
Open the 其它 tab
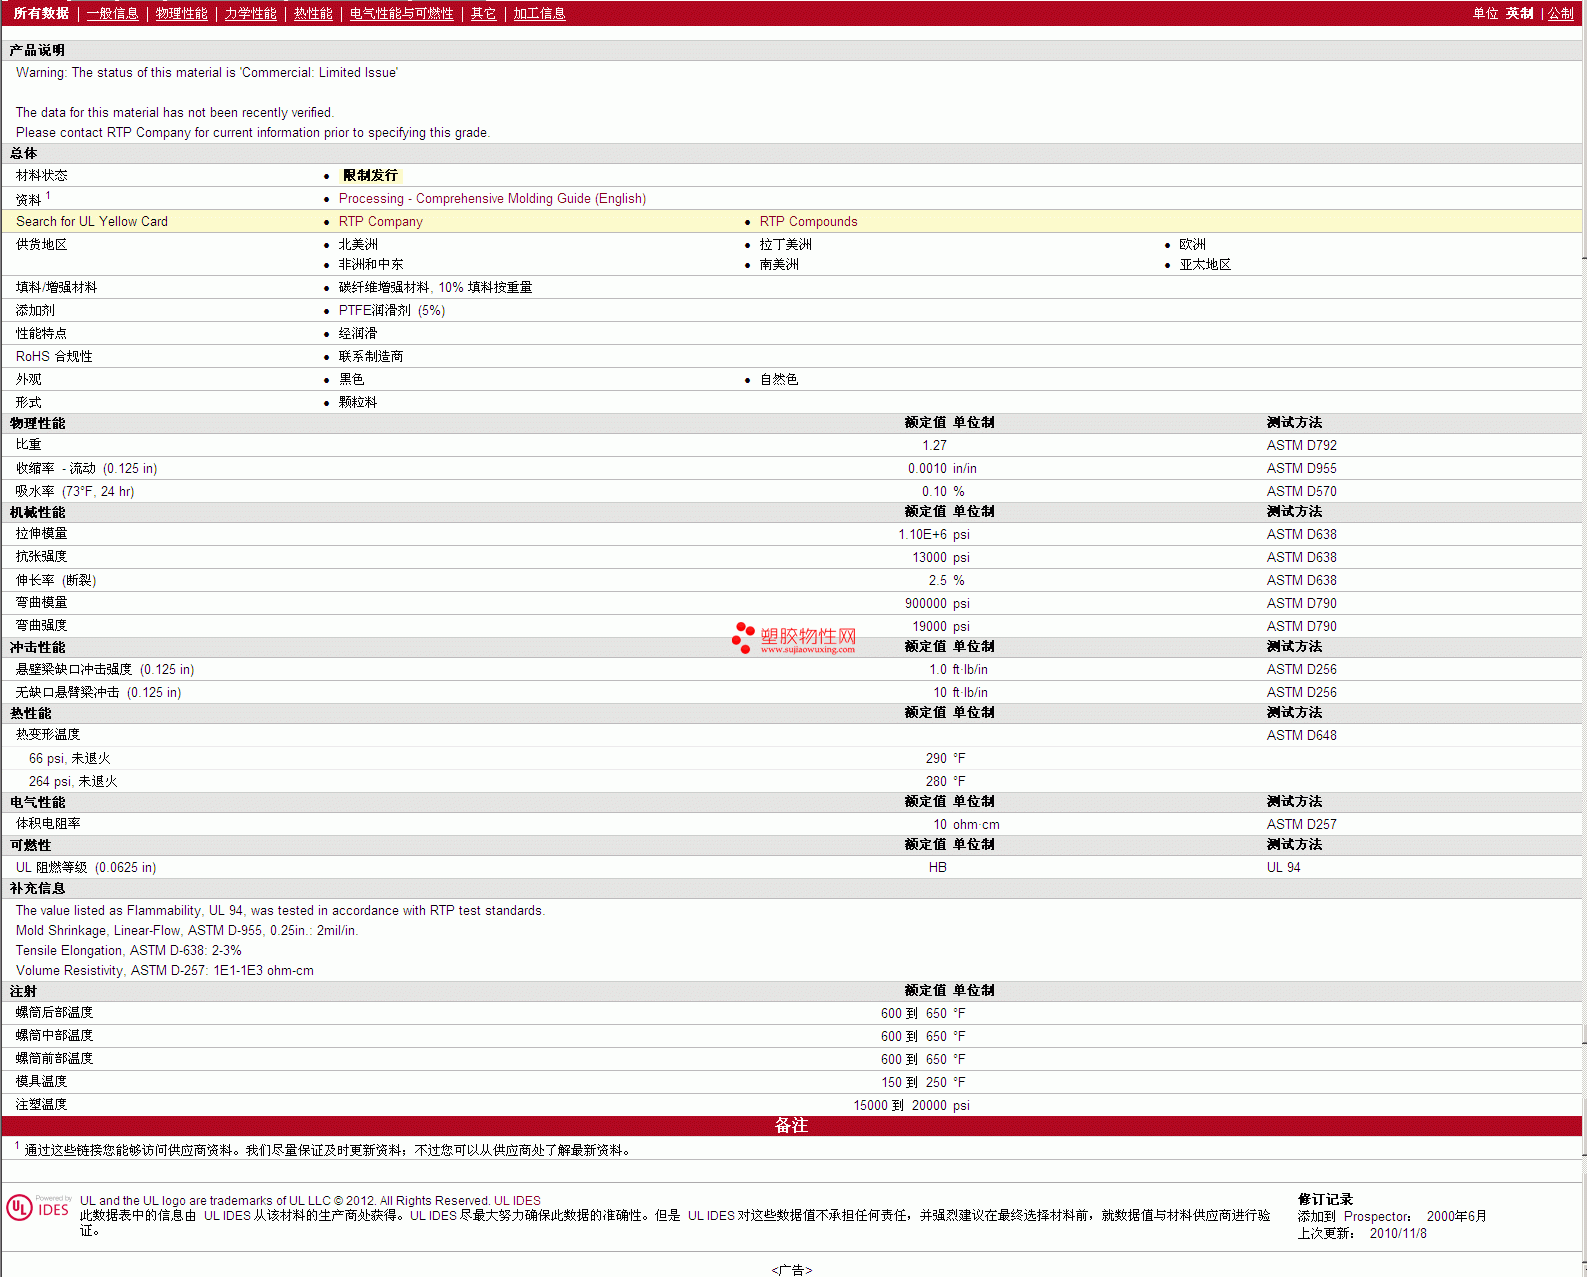tap(483, 14)
